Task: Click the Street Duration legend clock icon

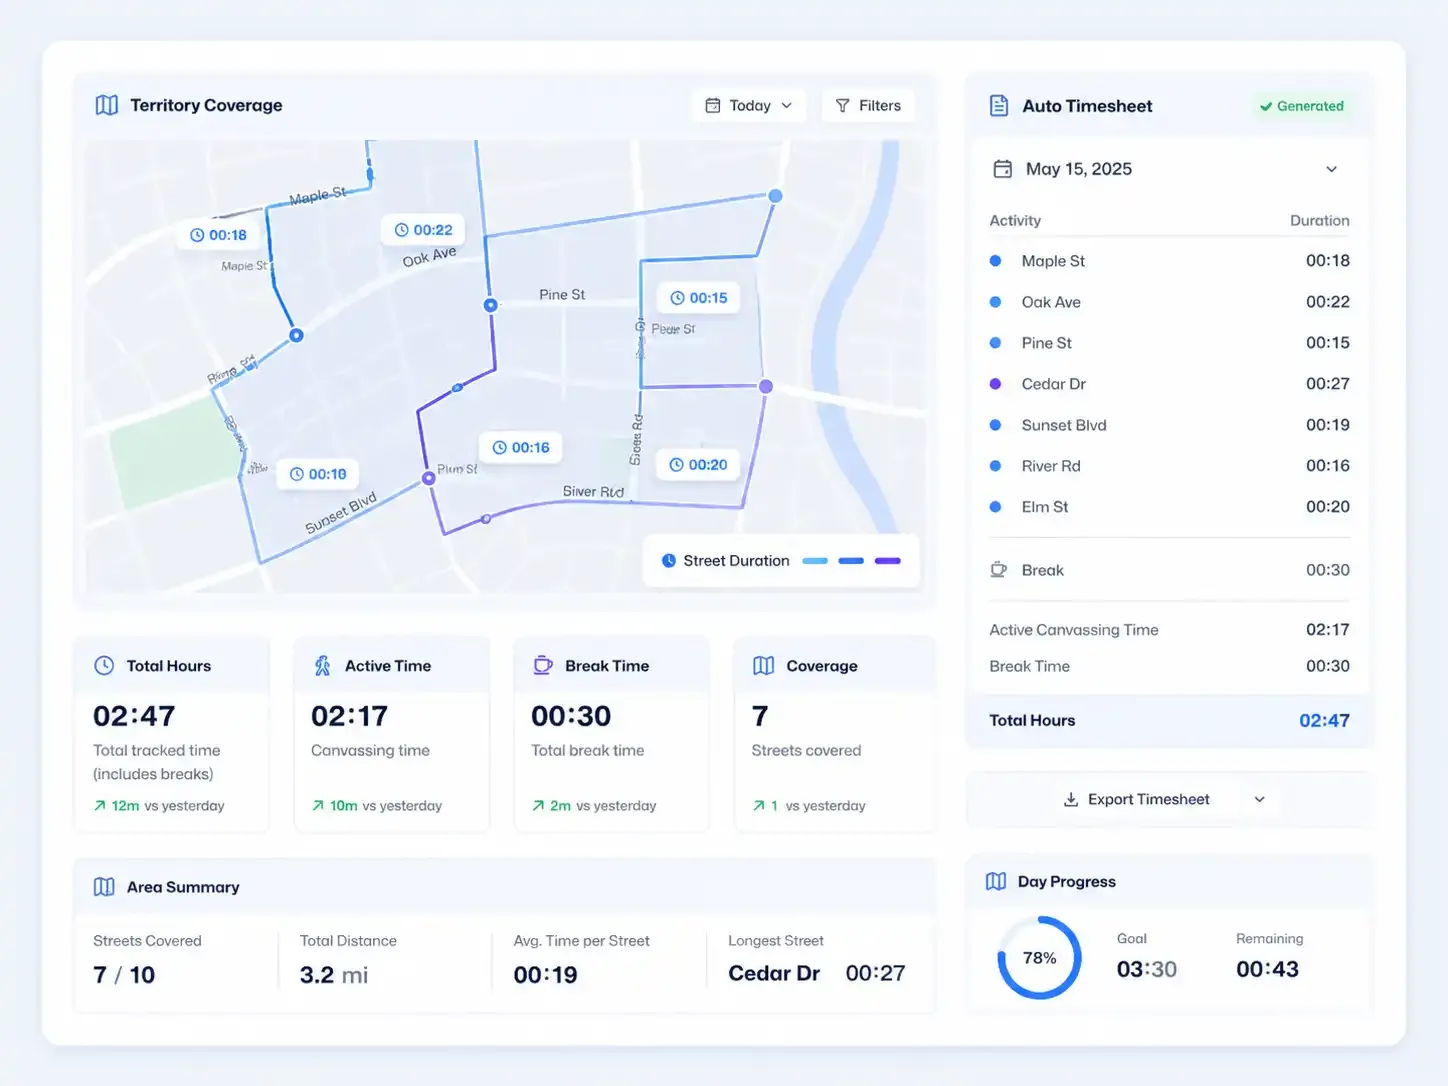Action: pyautogui.click(x=669, y=561)
